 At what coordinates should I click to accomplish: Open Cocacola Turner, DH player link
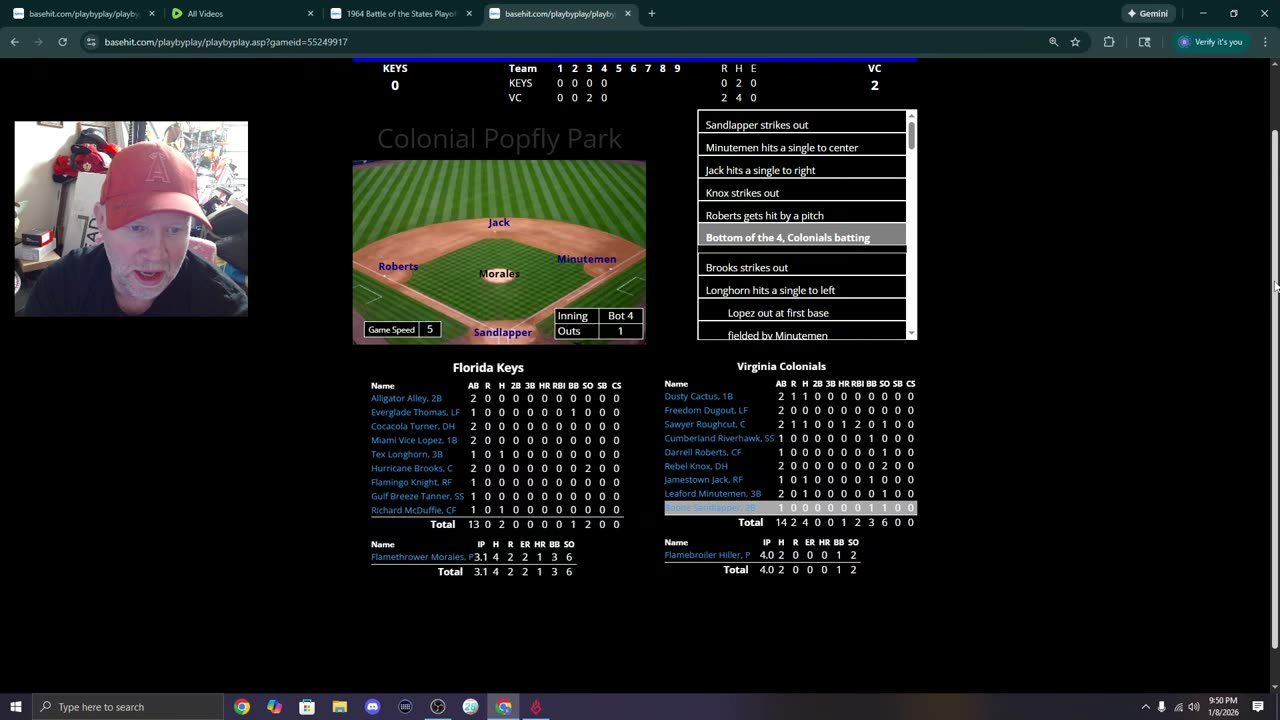[413, 426]
